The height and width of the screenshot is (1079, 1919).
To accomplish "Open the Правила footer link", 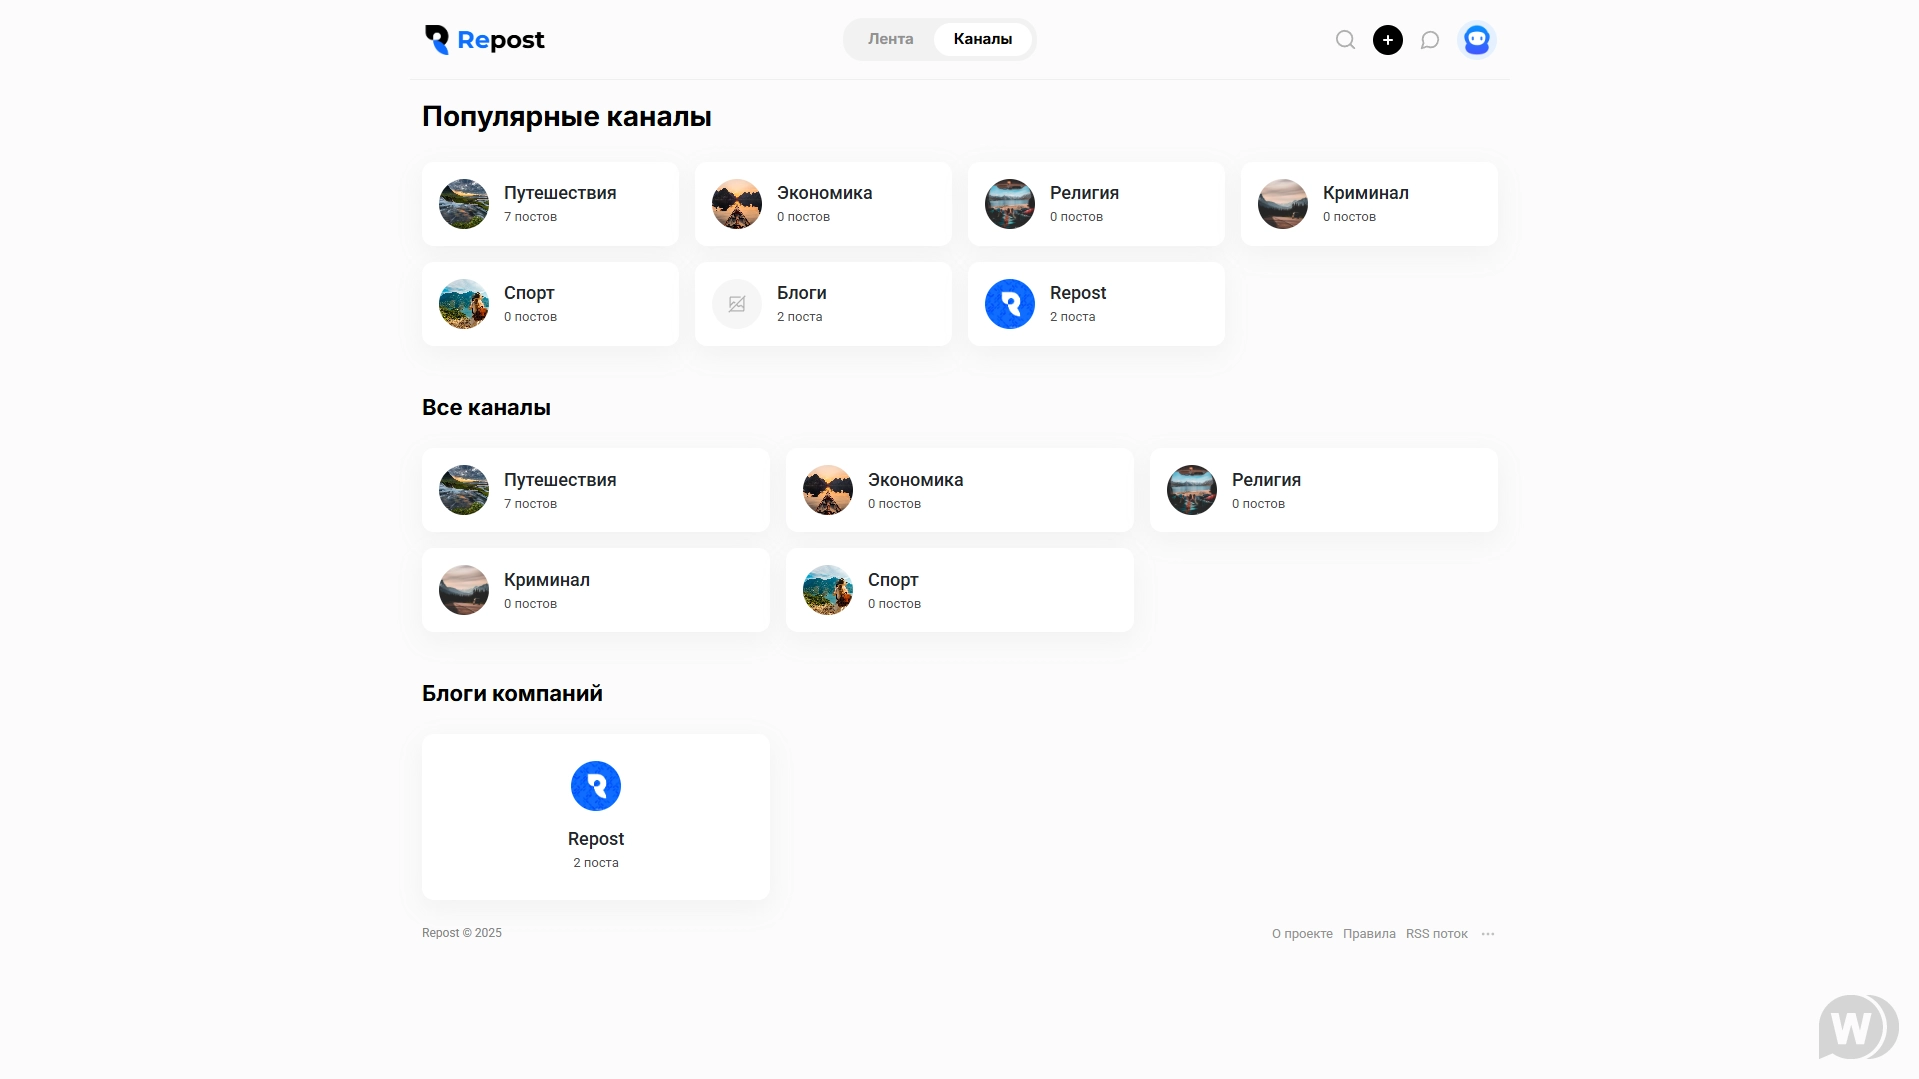I will (1368, 934).
